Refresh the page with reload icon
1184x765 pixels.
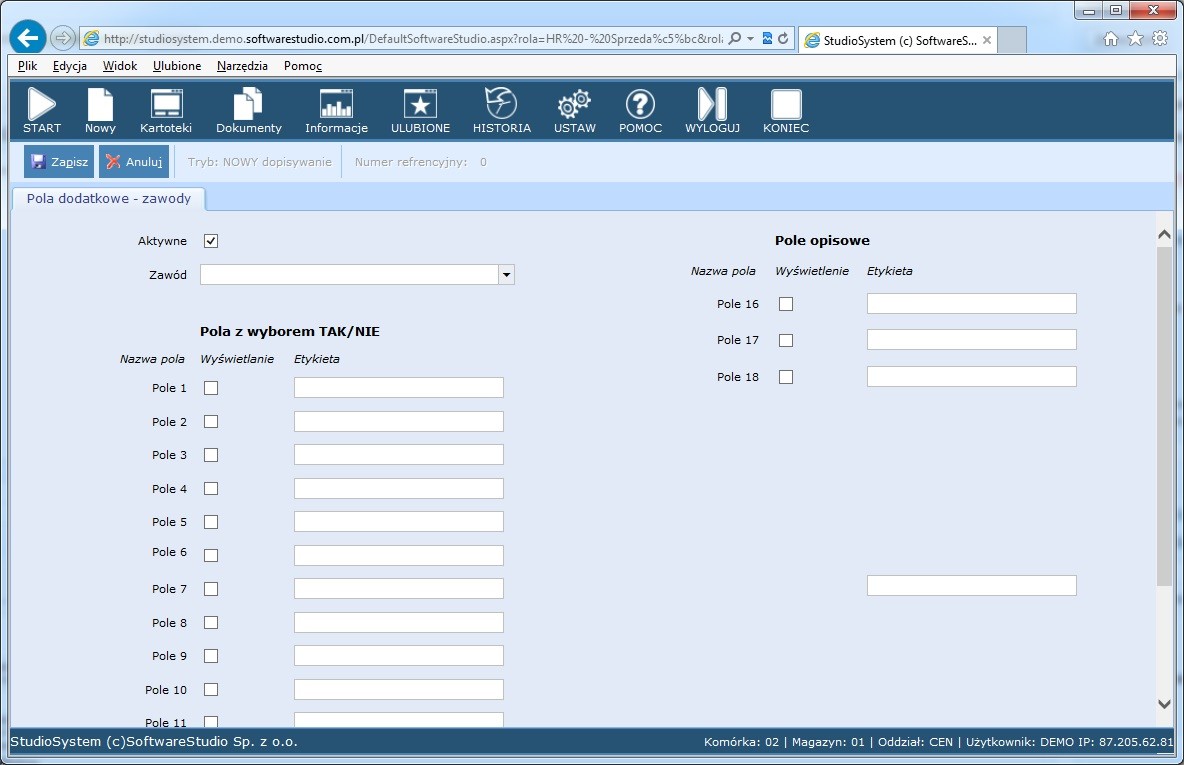pyautogui.click(x=783, y=39)
